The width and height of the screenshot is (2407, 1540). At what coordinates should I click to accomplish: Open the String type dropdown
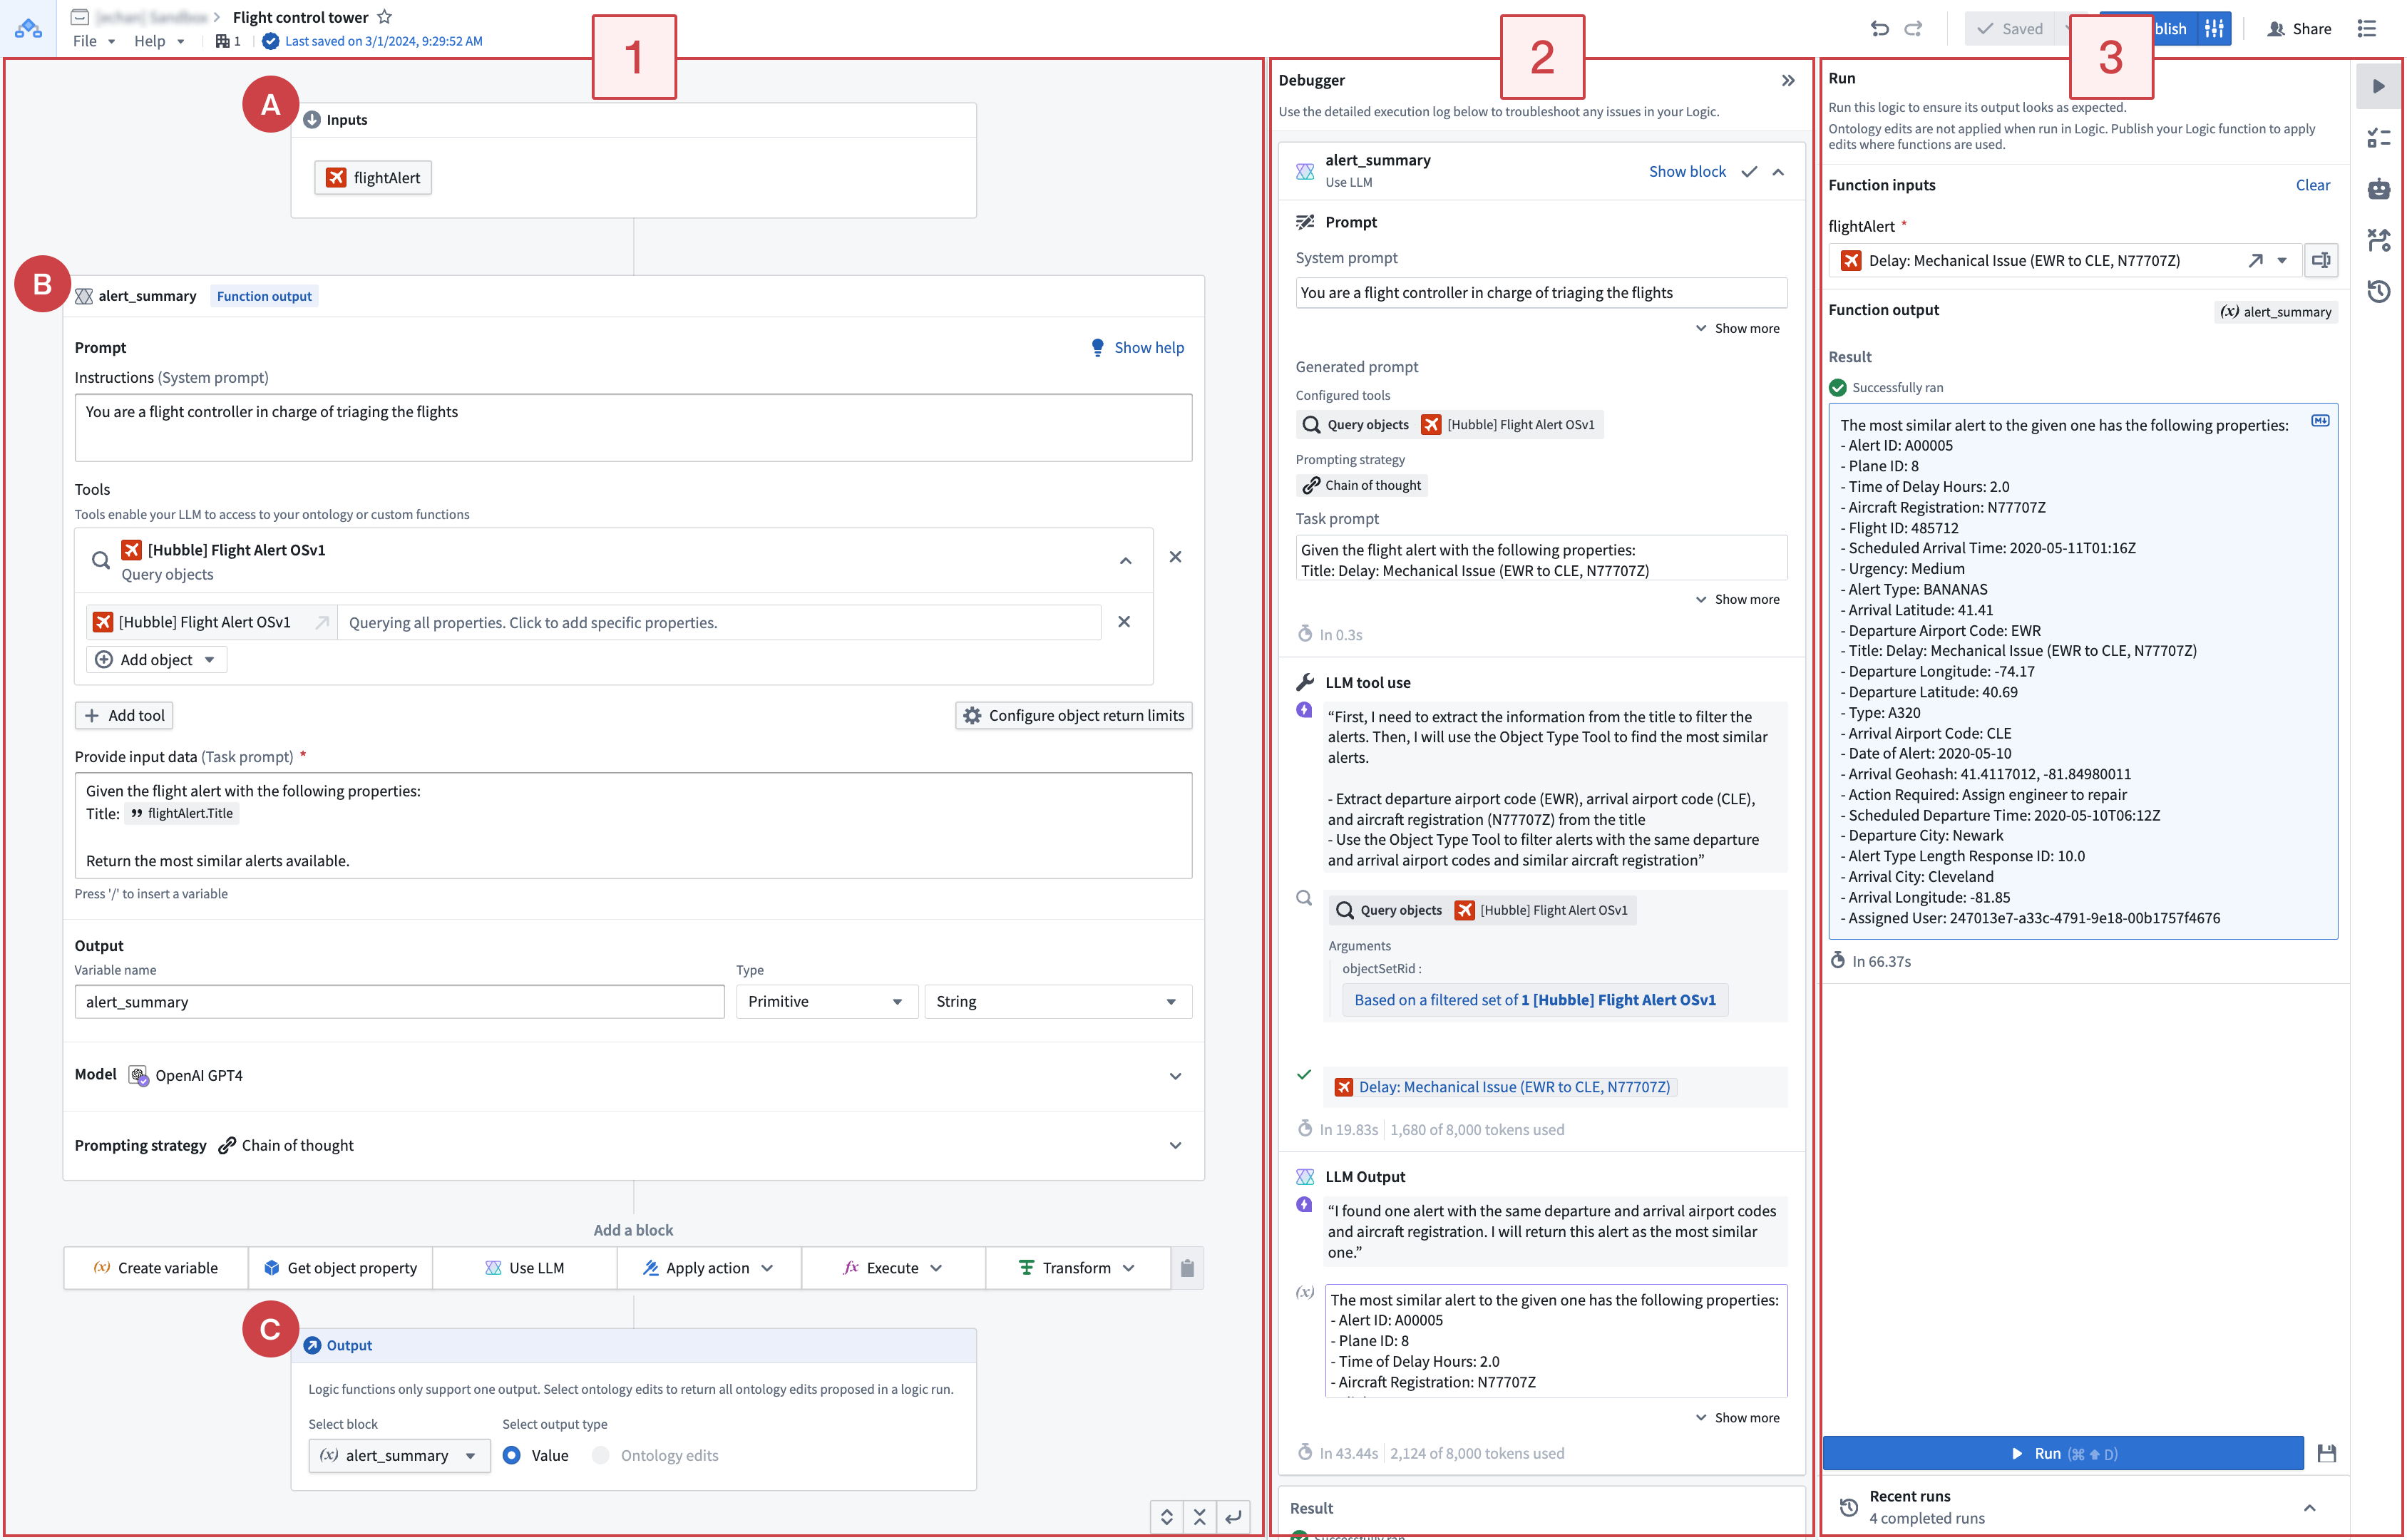1058,1002
